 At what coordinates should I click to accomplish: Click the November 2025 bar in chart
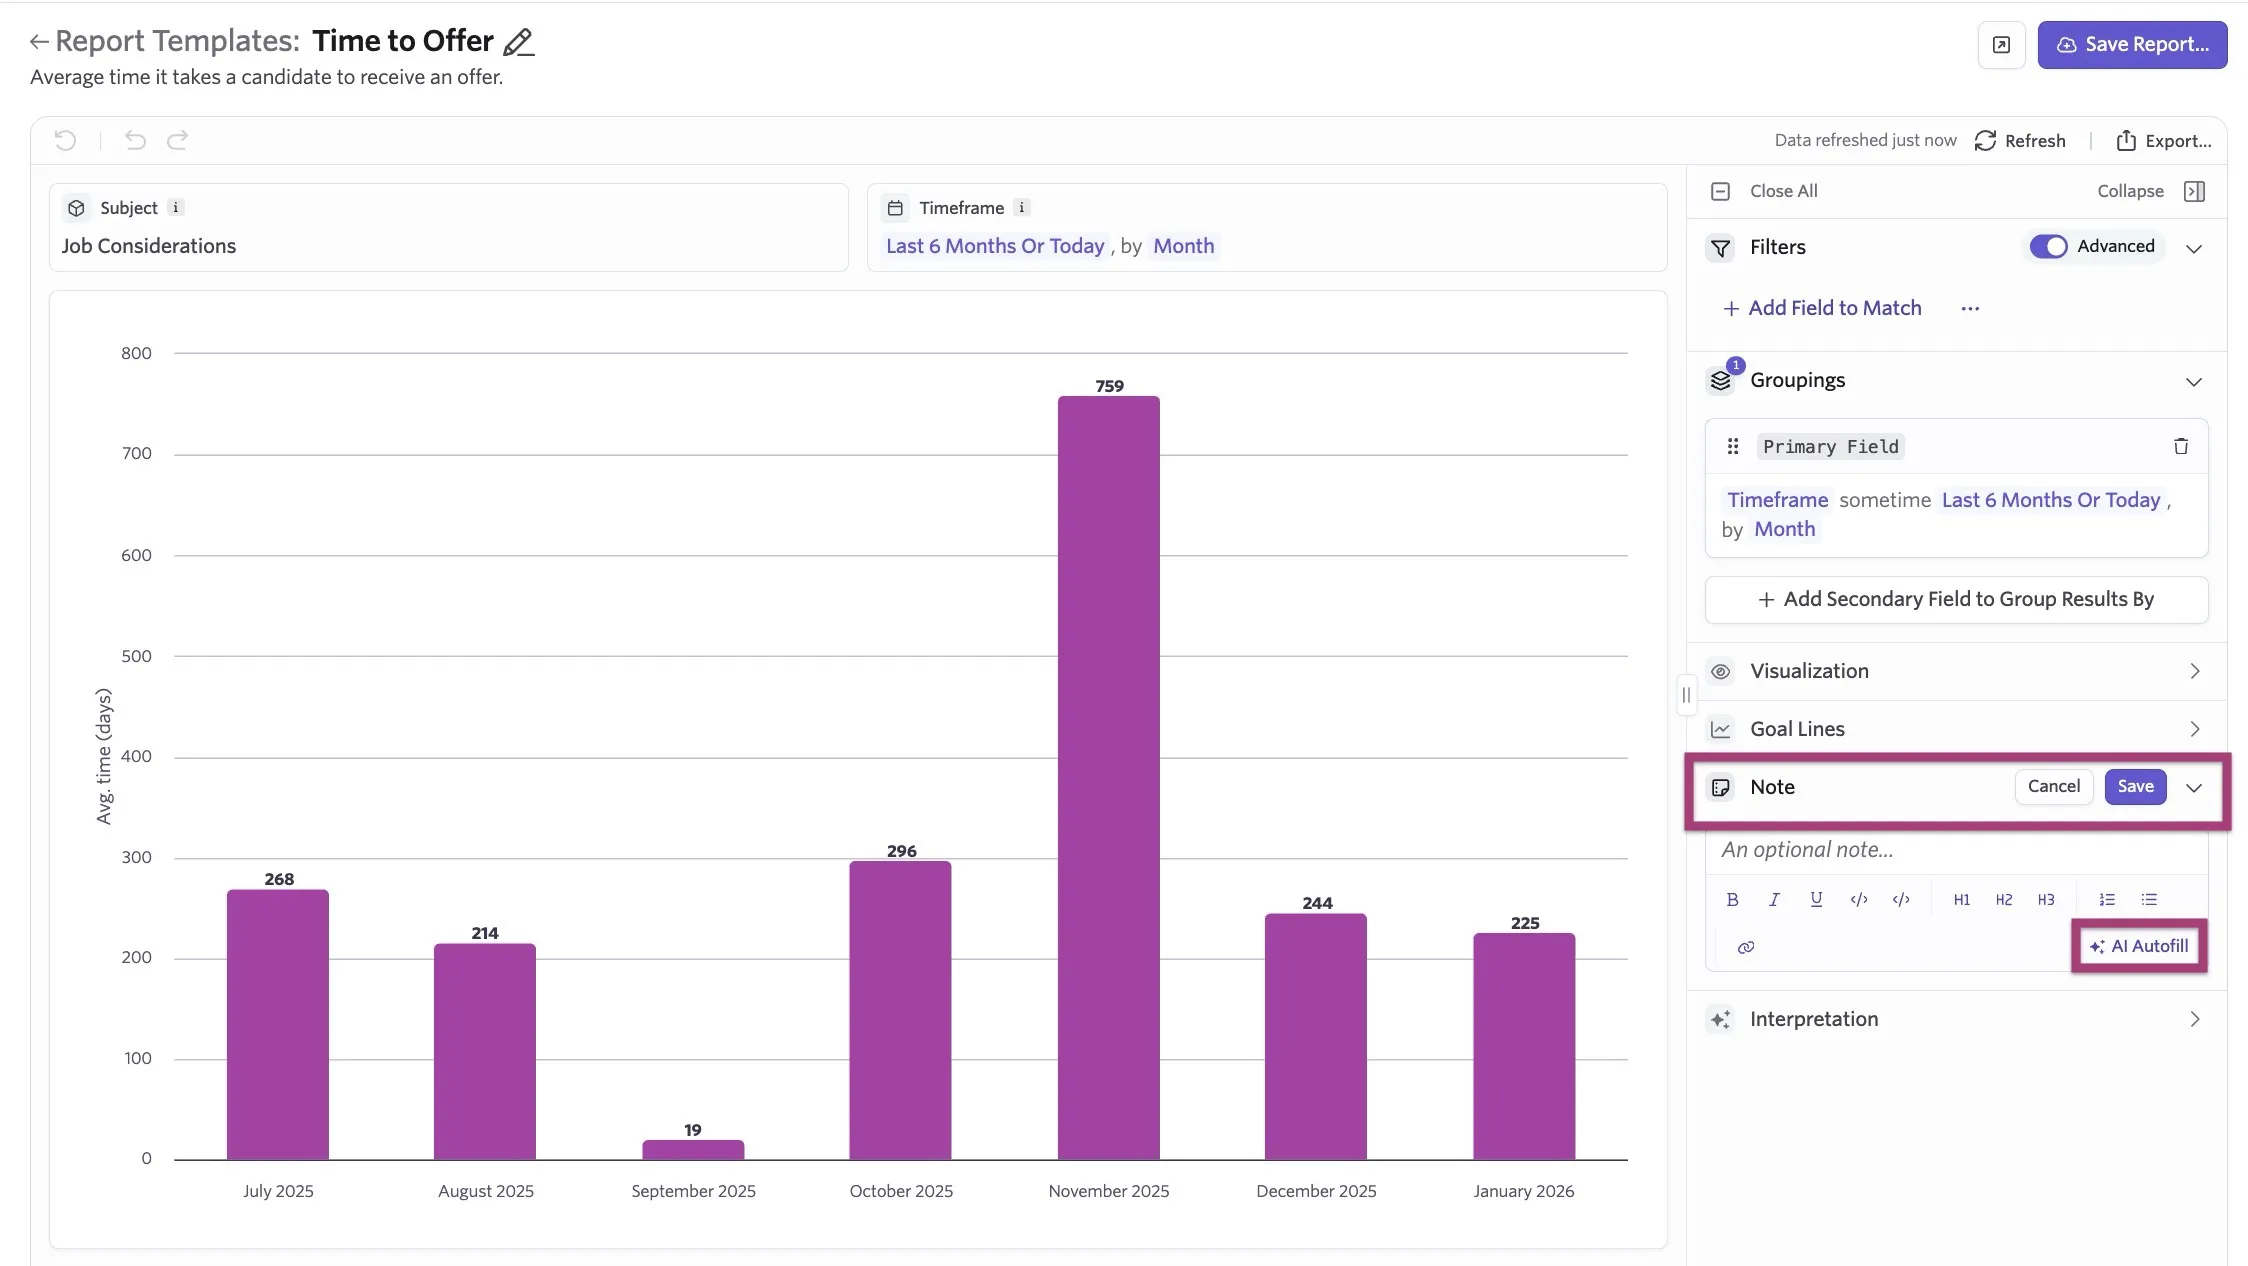1108,778
